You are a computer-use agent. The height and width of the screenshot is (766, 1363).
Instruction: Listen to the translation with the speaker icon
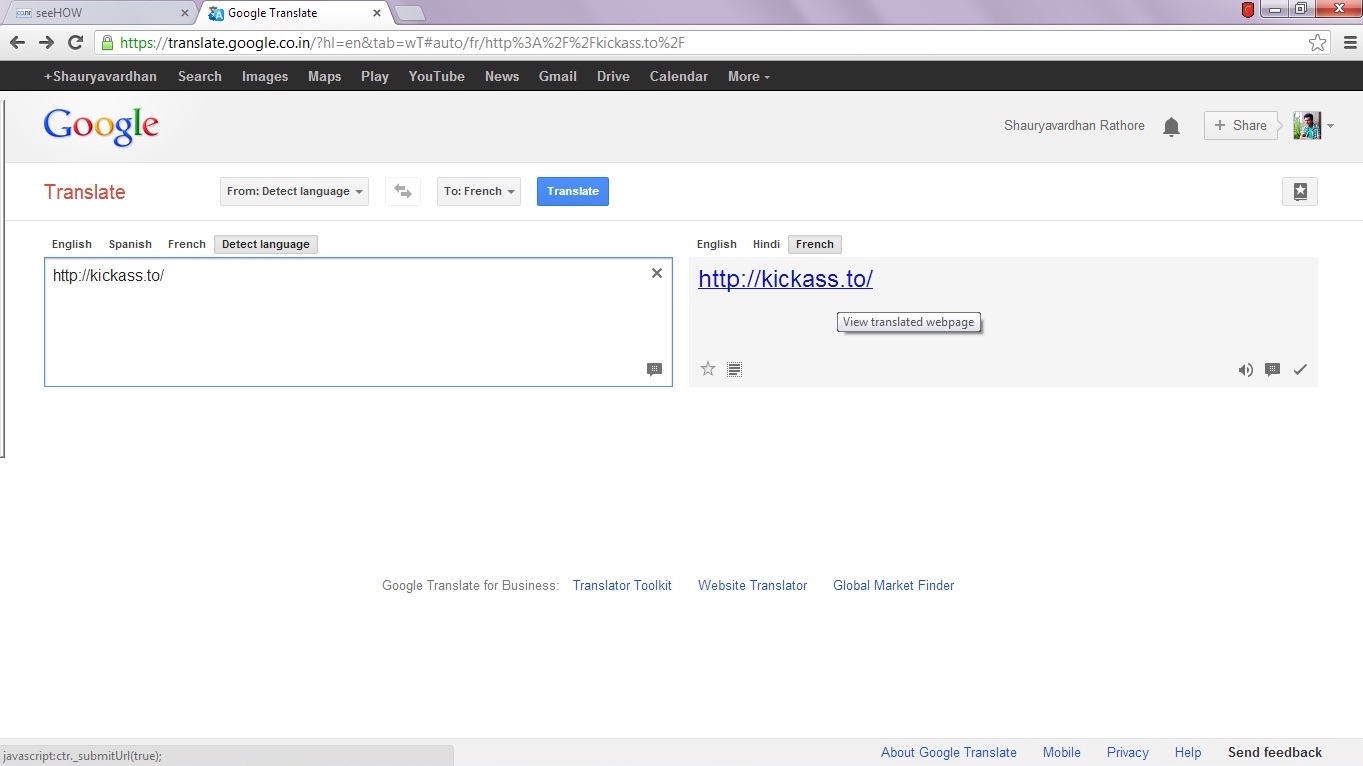pos(1245,369)
